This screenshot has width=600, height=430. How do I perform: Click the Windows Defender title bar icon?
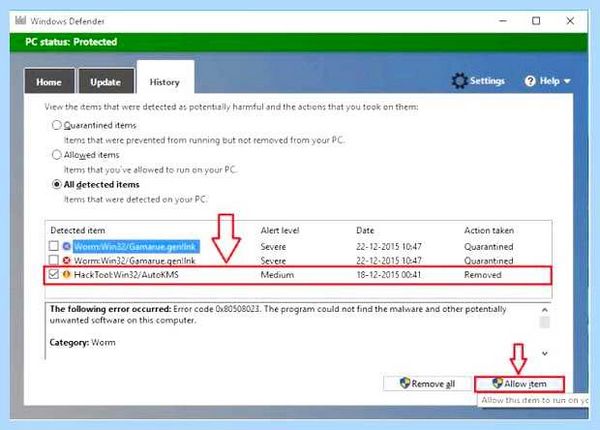point(21,20)
